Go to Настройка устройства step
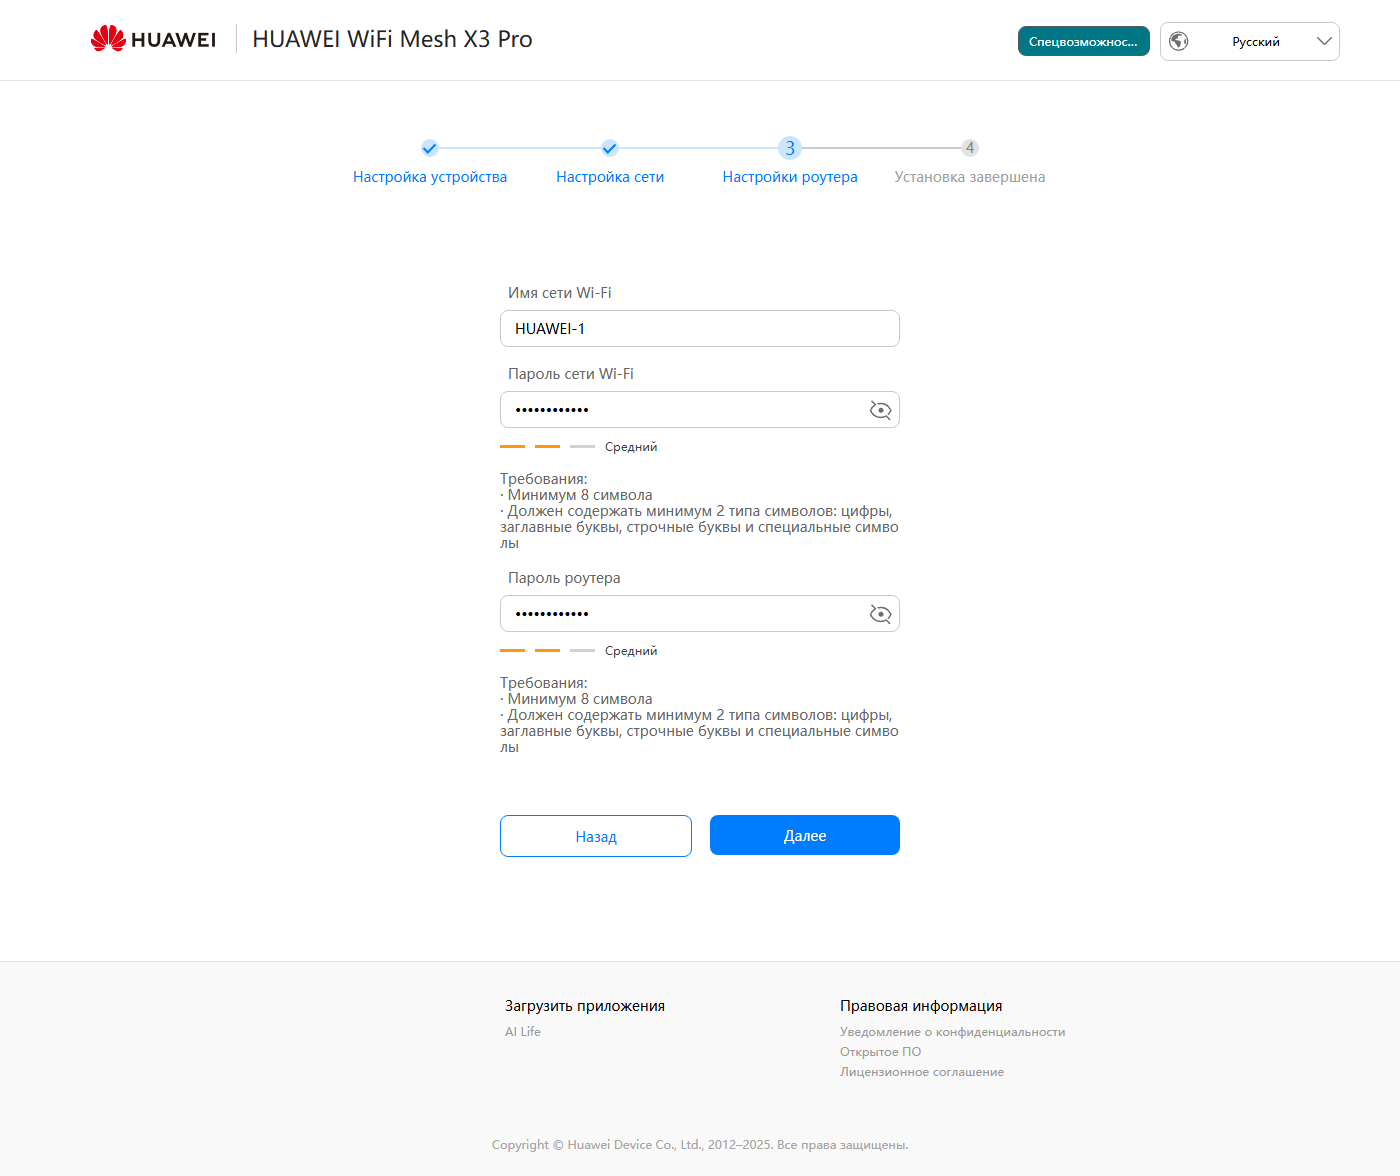The width and height of the screenshot is (1400, 1176). click(x=430, y=177)
